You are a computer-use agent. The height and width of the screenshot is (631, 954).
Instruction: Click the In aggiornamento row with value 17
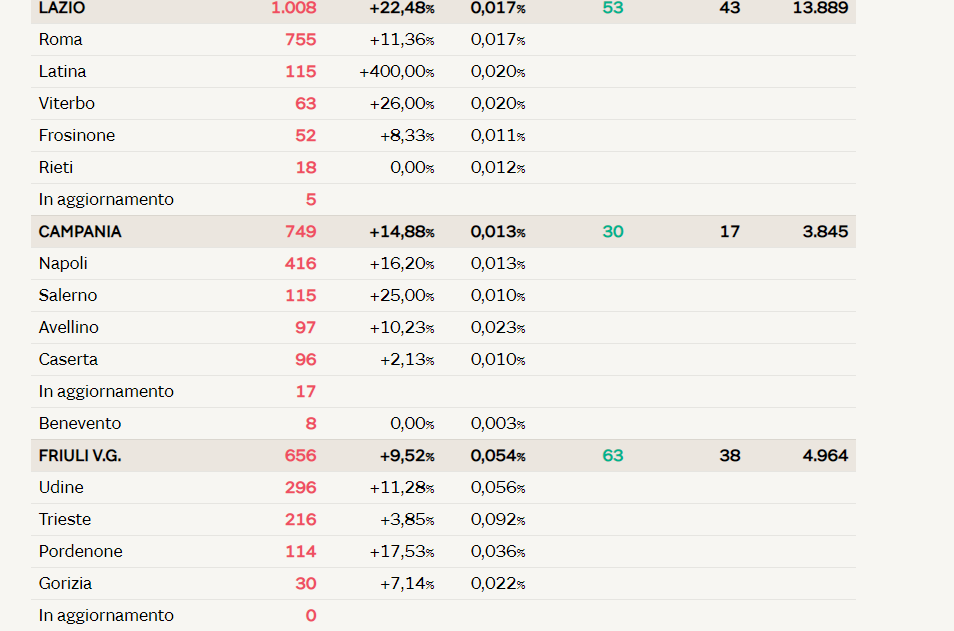(444, 391)
